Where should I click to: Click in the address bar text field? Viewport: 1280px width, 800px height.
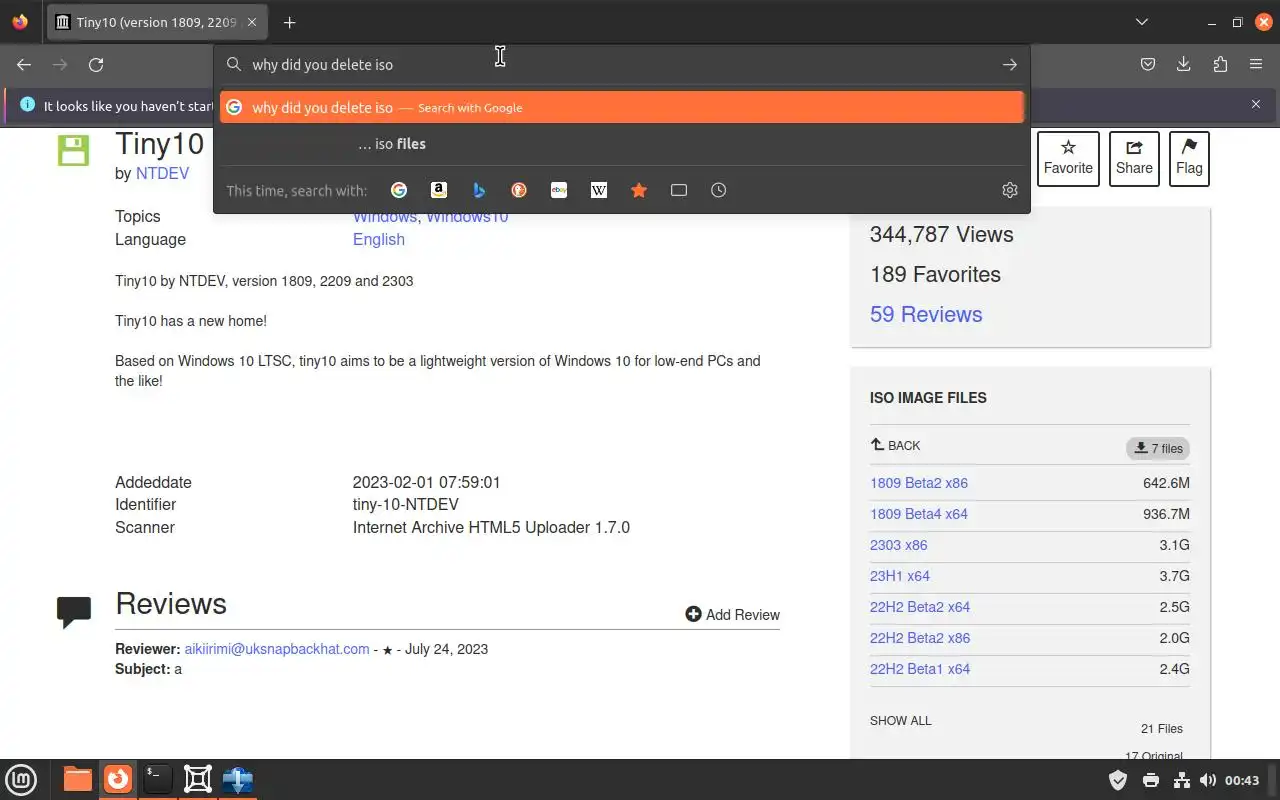point(620,65)
